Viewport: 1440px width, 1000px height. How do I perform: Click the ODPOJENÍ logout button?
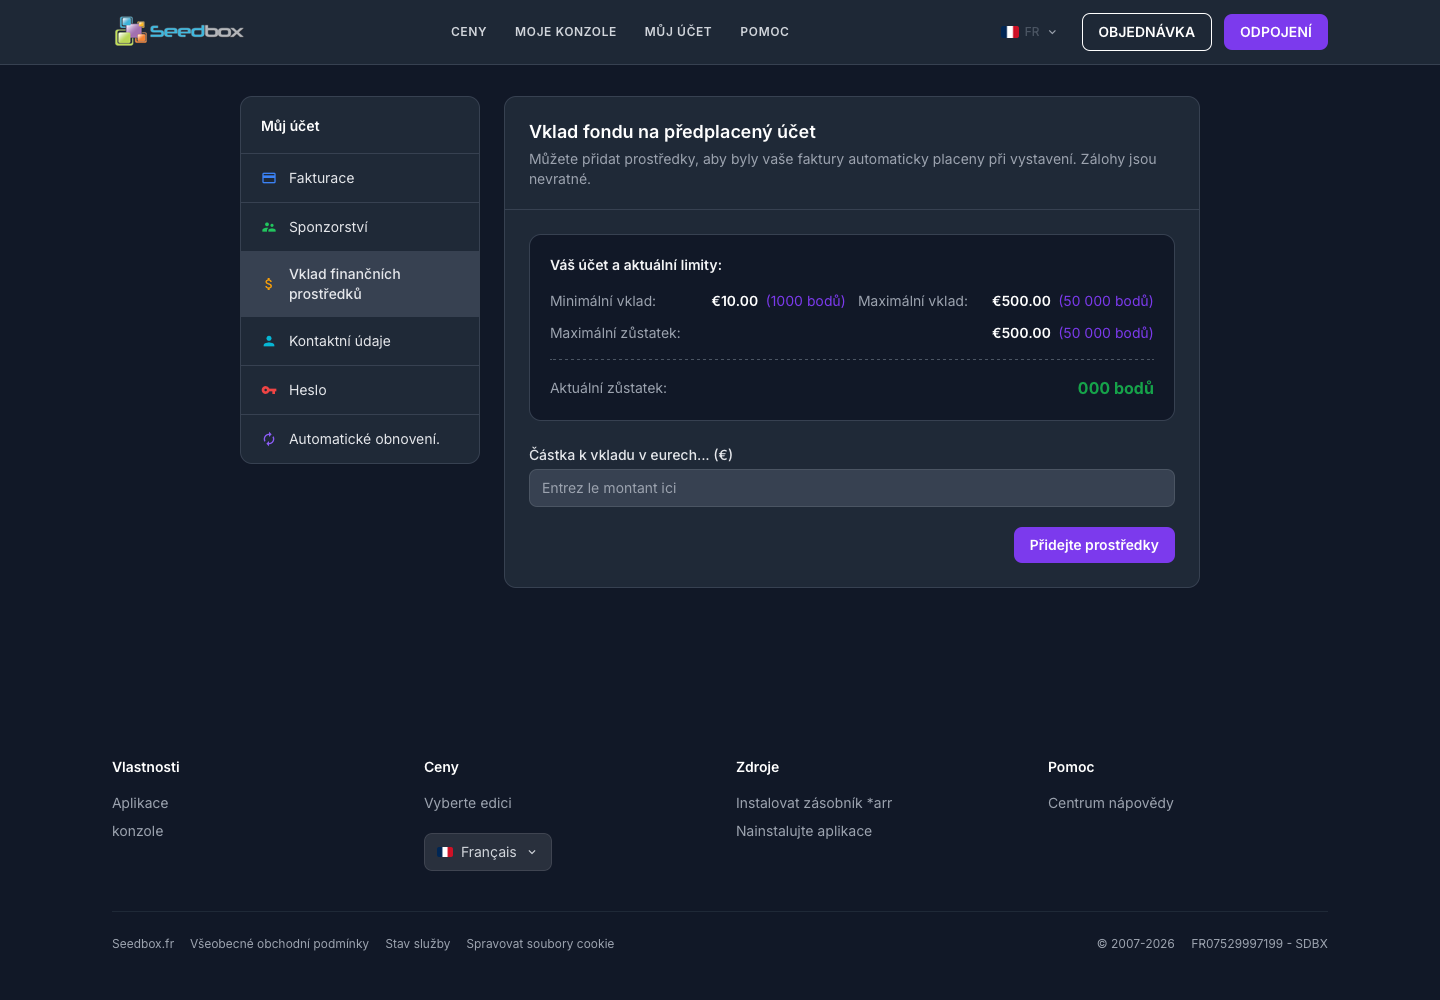[1276, 32]
